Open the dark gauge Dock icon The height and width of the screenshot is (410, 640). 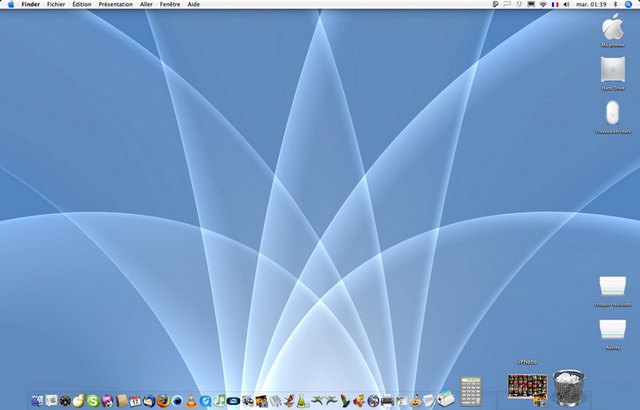(x=65, y=401)
